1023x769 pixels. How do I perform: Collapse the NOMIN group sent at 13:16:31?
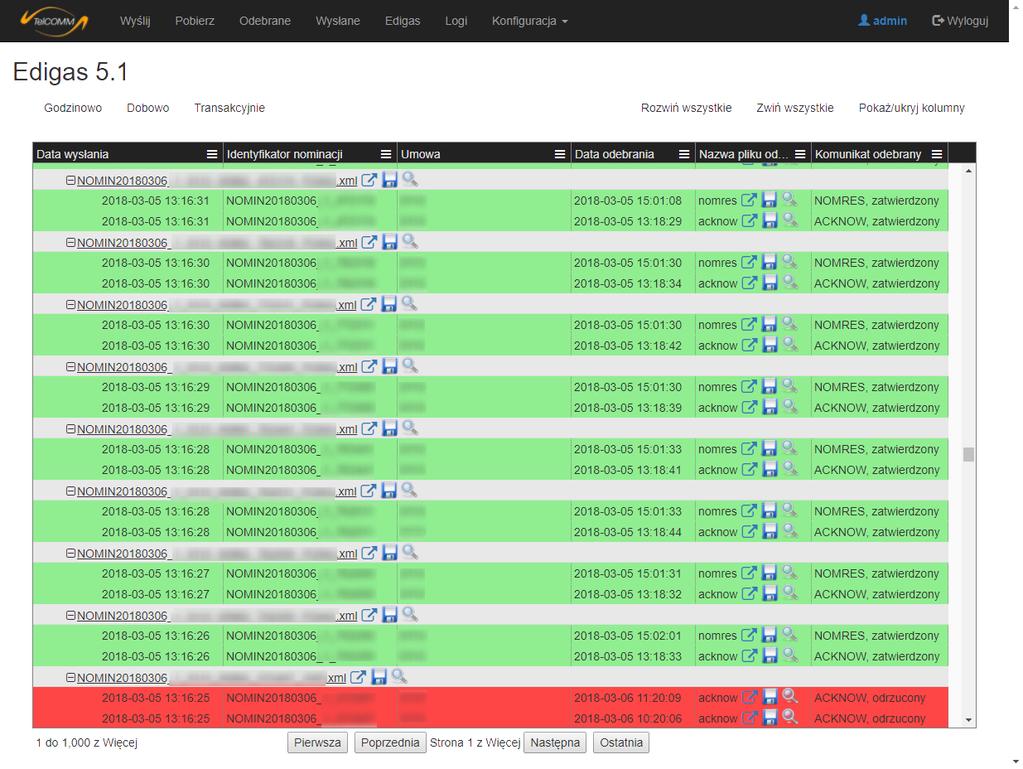pyautogui.click(x=70, y=180)
